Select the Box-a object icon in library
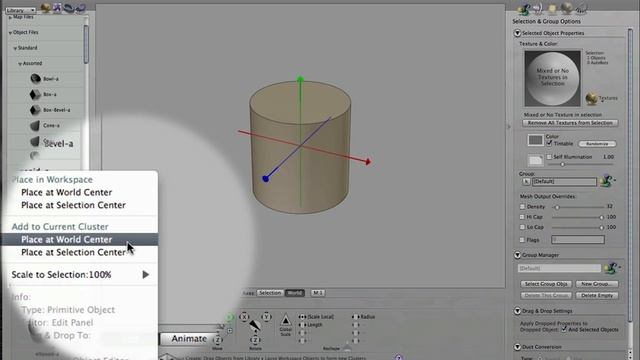 36,94
